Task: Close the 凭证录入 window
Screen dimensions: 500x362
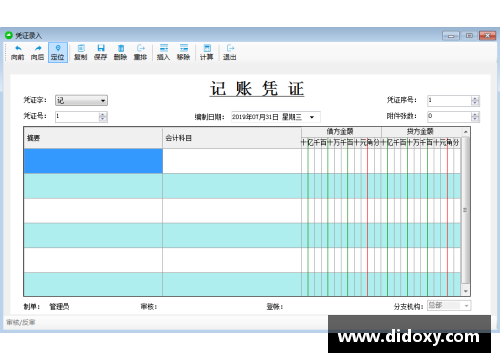Action: (487, 36)
